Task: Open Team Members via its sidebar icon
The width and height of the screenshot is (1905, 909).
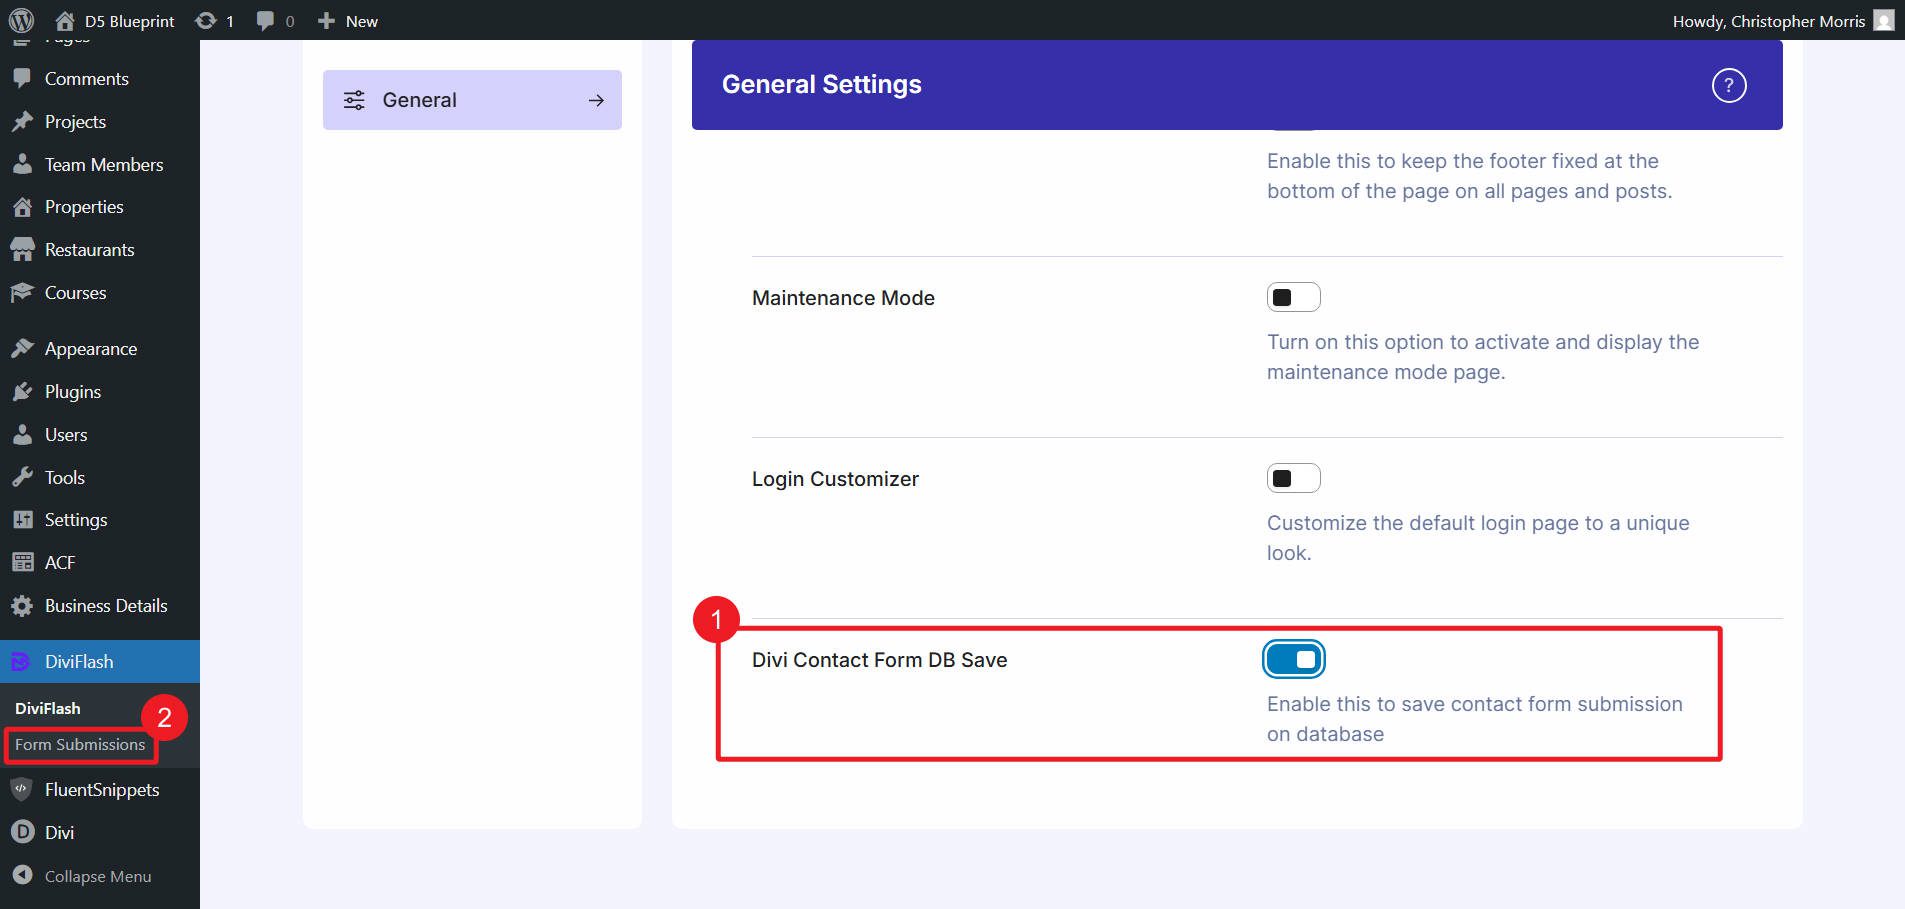Action: click(22, 164)
